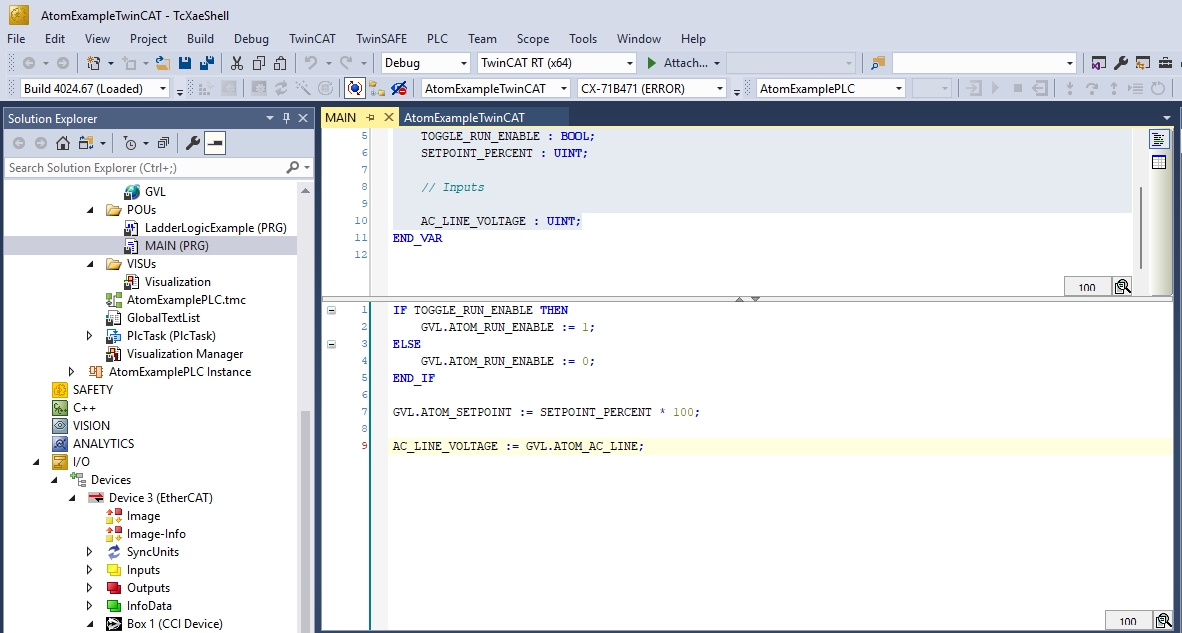Select the Home icon in Solution Explorer
This screenshot has width=1182, height=633.
[x=63, y=143]
